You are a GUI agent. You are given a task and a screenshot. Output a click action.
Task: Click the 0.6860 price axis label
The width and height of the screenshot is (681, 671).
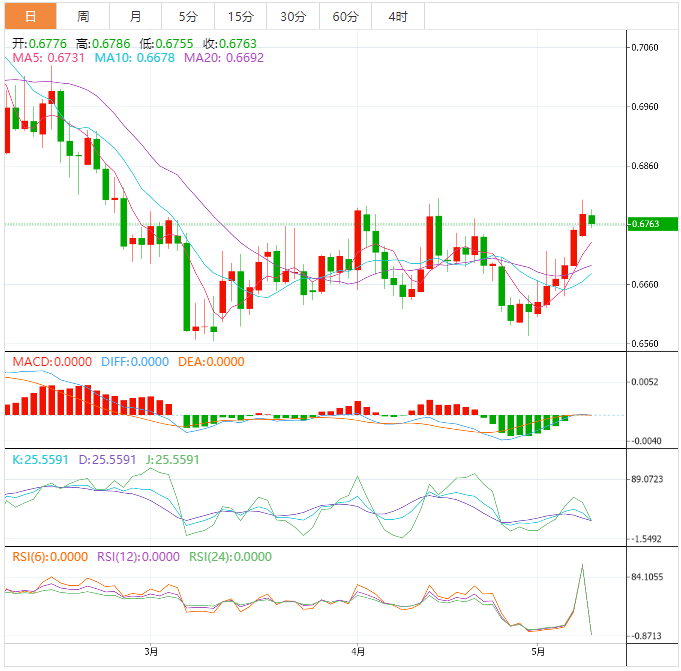coord(645,166)
